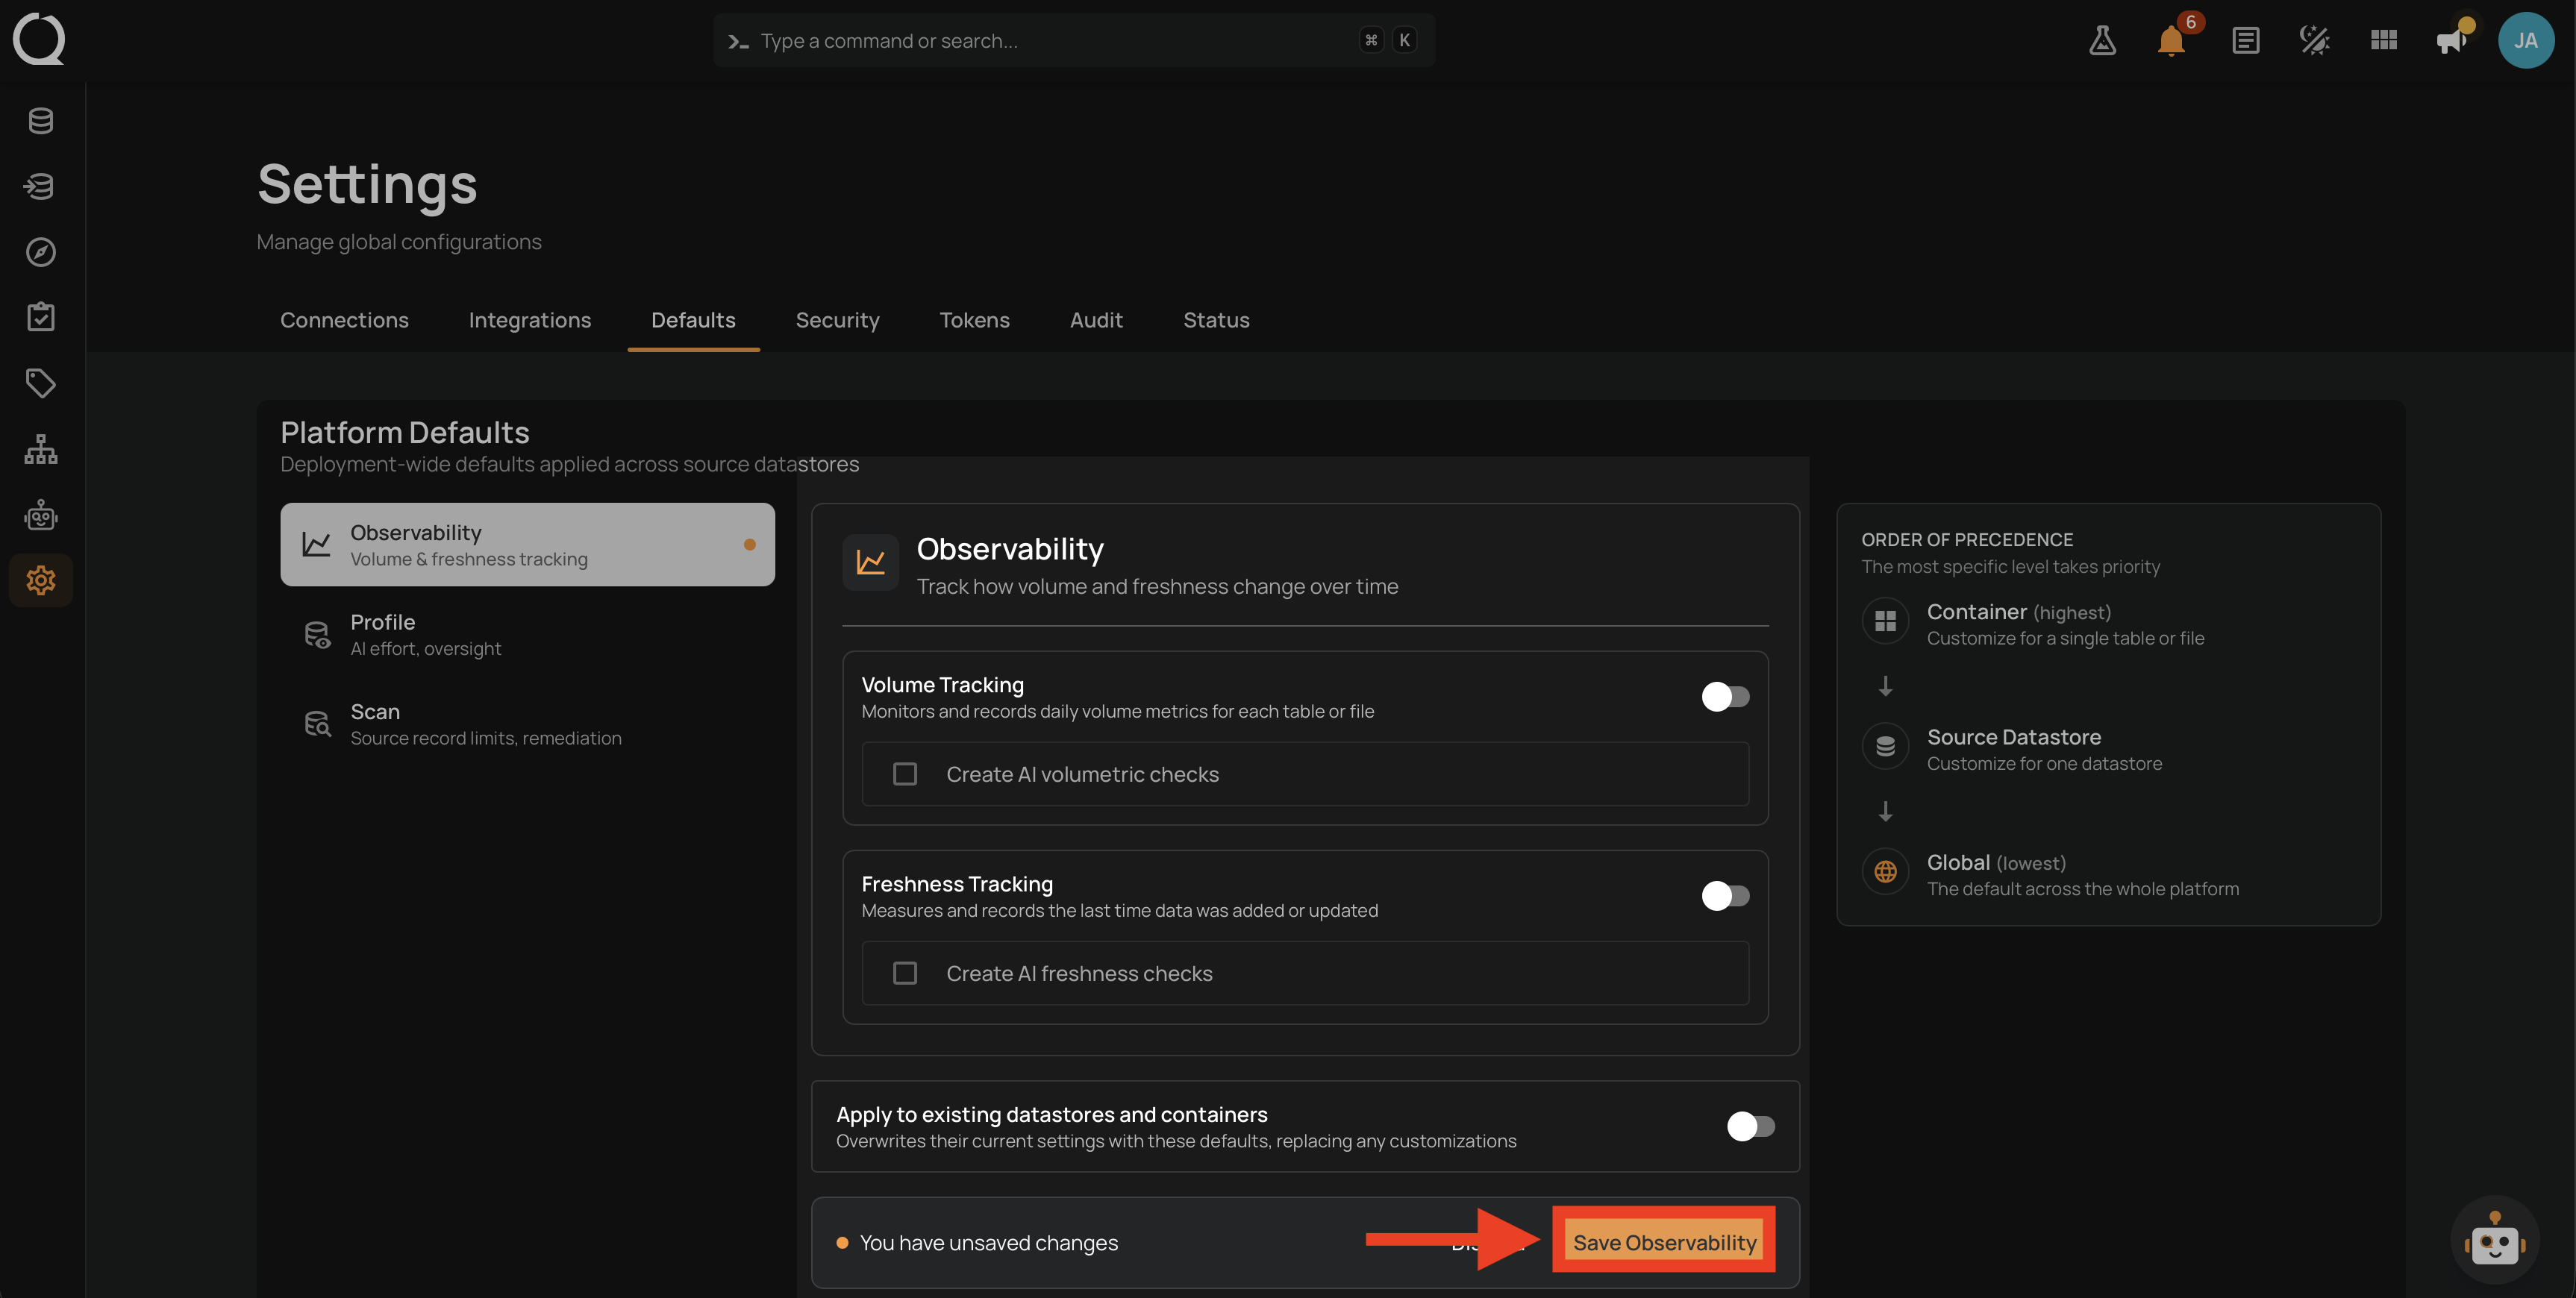2576x1298 pixels.
Task: Check Create AI volumetric checks
Action: (904, 774)
